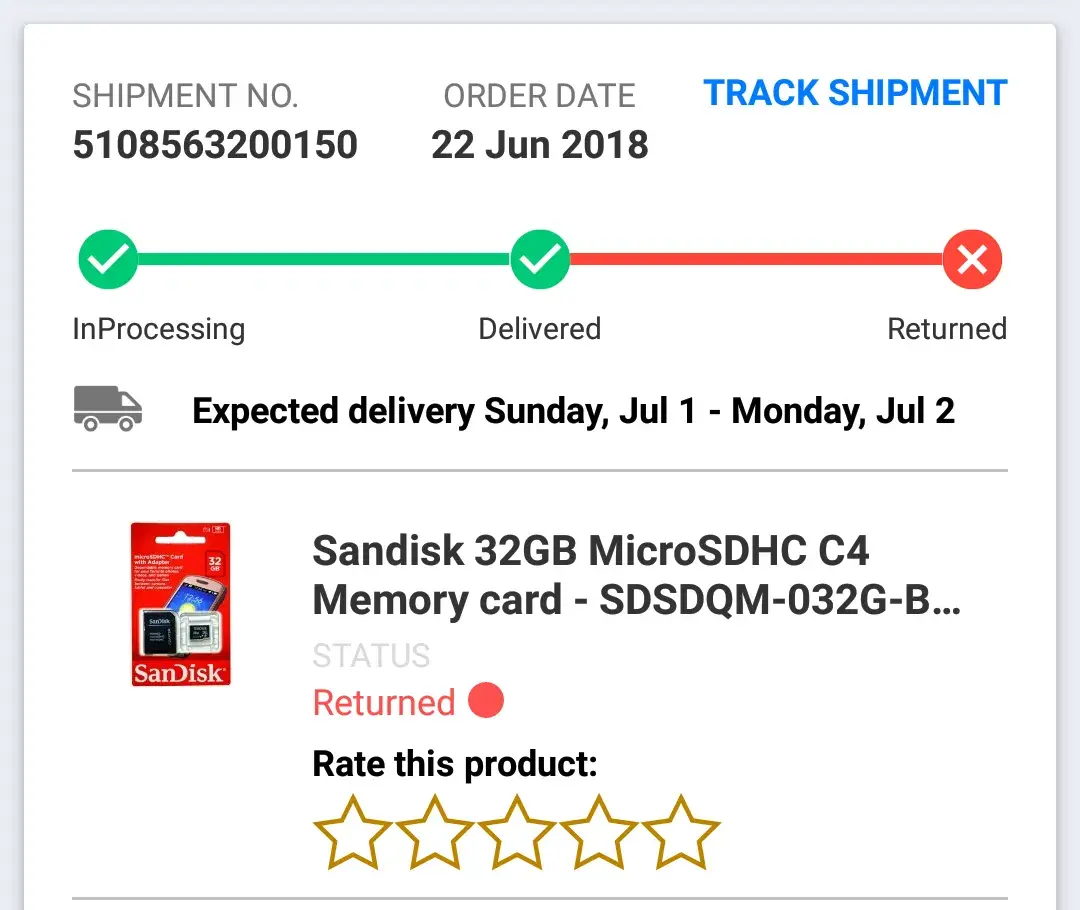Click the order date 22 Jun 2018
Image resolution: width=1080 pixels, height=910 pixels.
click(540, 145)
